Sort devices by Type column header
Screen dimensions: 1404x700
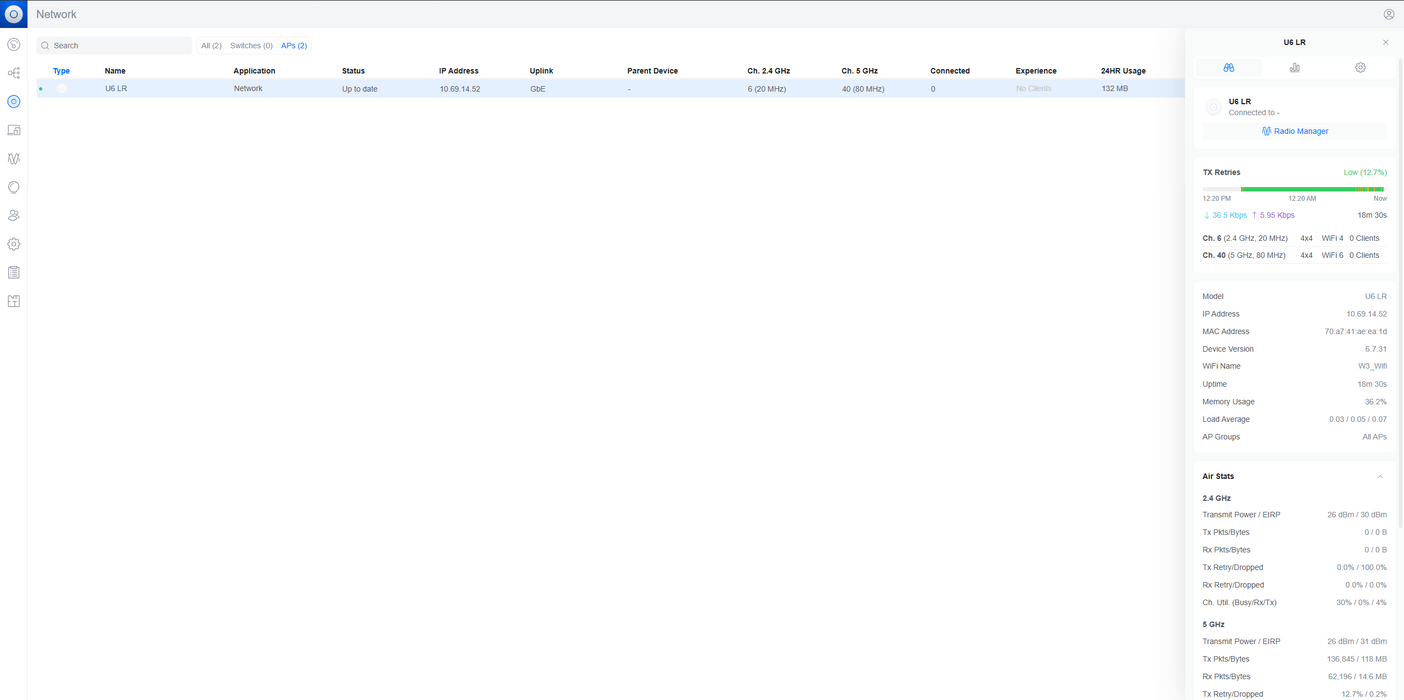[x=61, y=71]
